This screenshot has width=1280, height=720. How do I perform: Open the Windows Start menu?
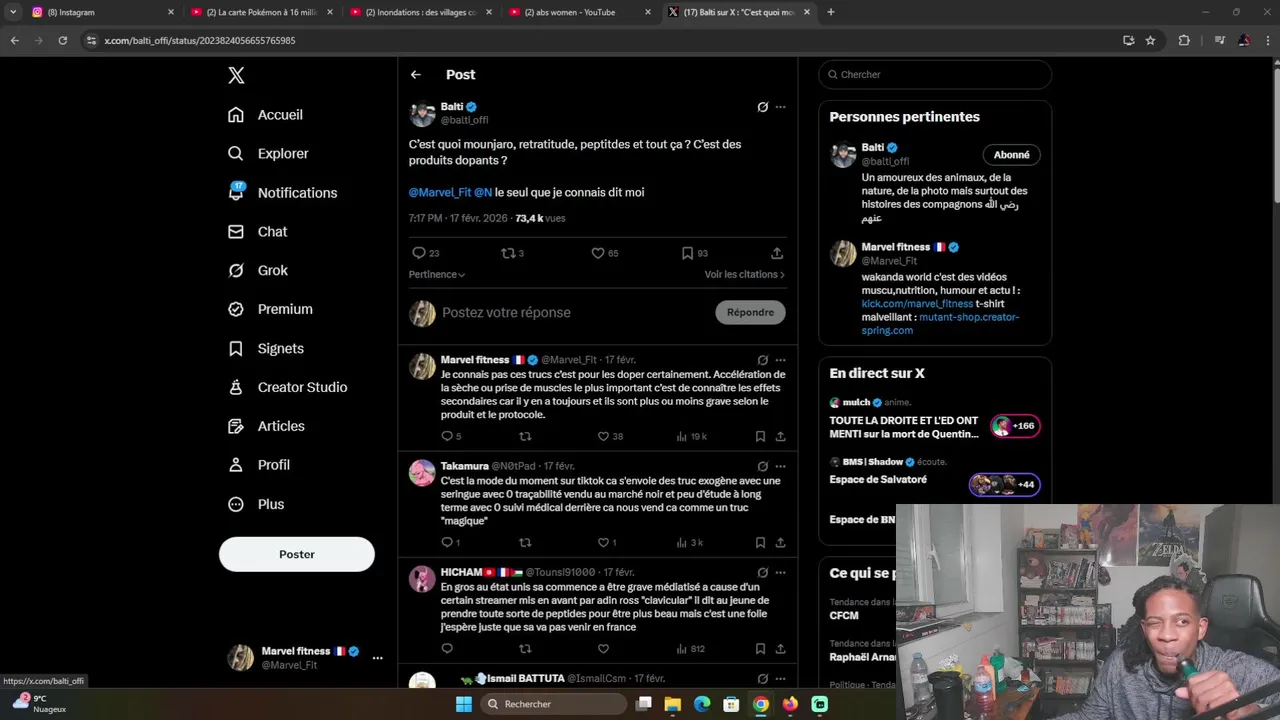click(463, 704)
